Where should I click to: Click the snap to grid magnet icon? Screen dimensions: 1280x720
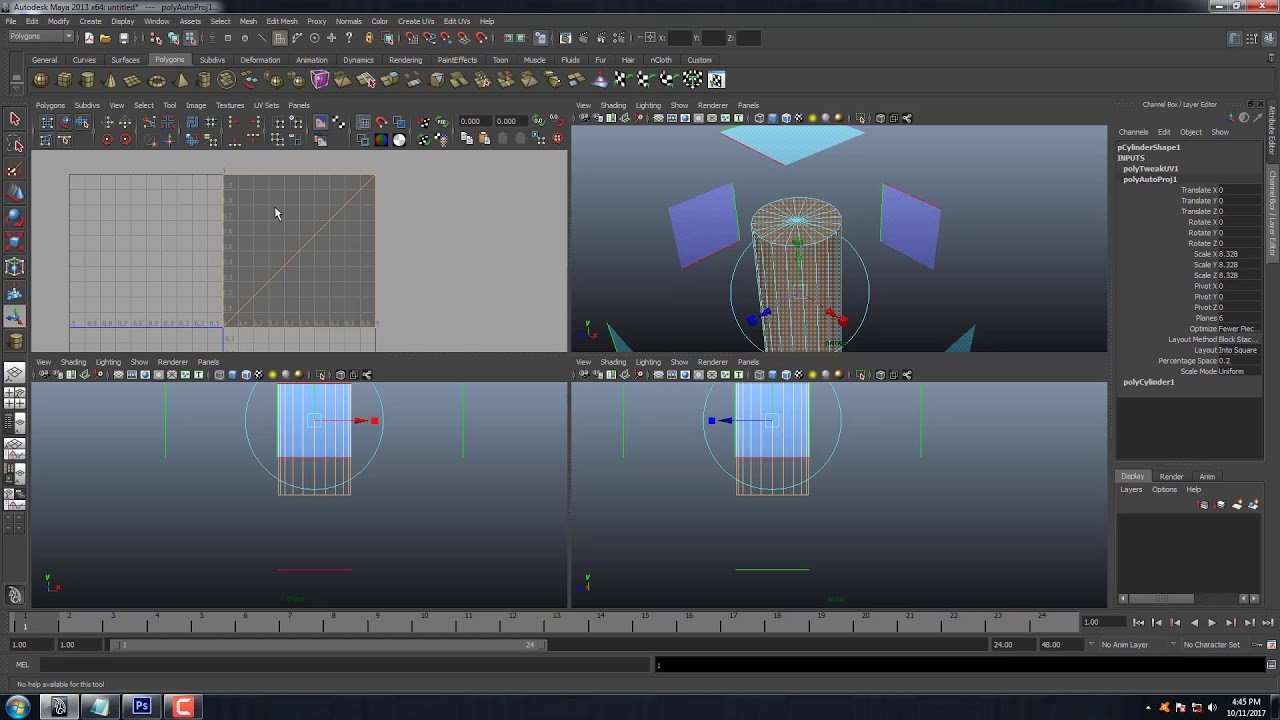(411, 38)
